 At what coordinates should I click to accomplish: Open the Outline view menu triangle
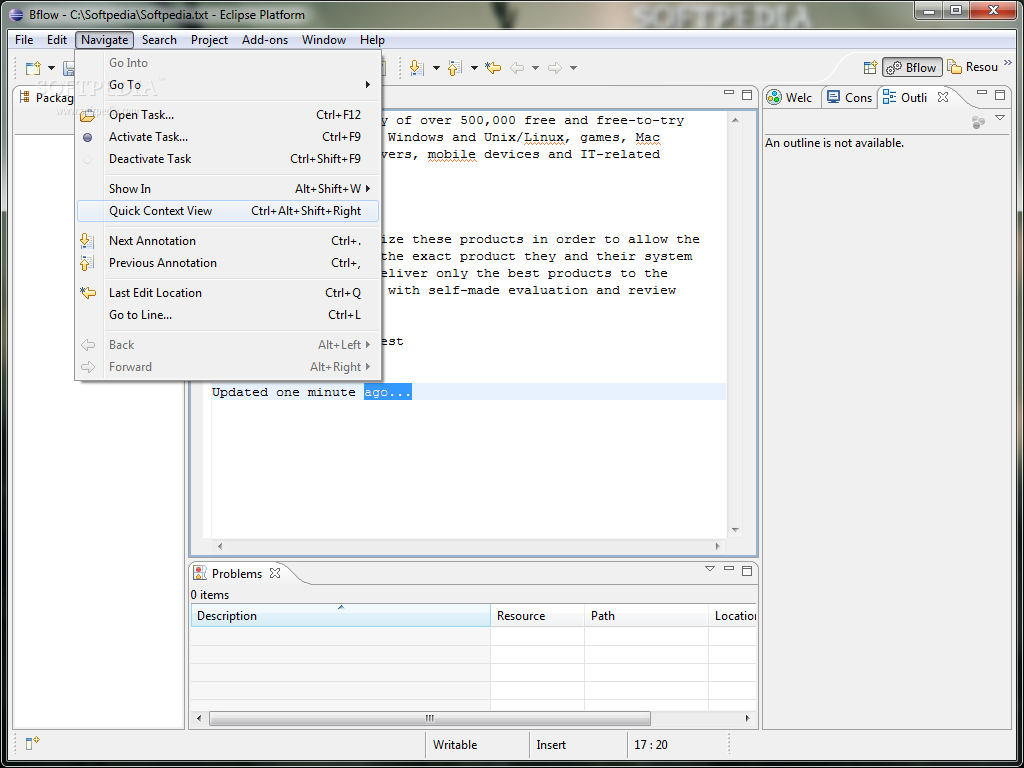(x=1000, y=118)
